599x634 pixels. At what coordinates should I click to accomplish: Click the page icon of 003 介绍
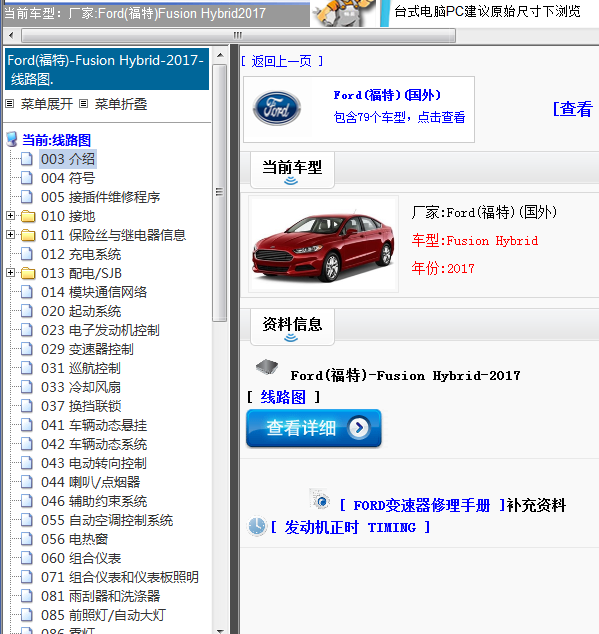click(x=27, y=159)
